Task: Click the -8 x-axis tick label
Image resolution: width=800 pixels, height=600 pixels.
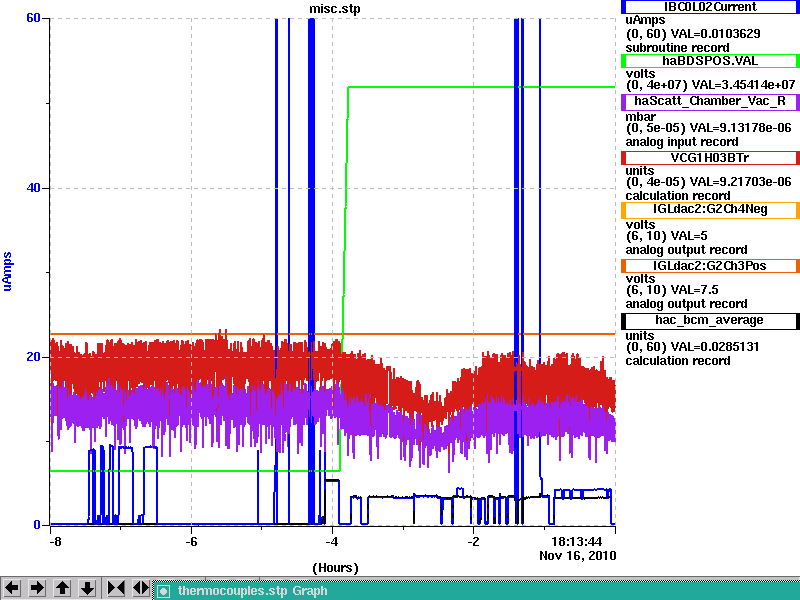Action: click(x=55, y=541)
